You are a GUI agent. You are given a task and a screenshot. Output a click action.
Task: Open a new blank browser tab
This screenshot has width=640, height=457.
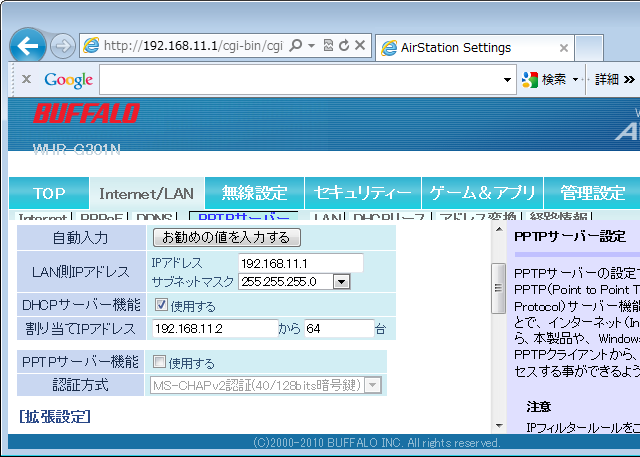589,48
